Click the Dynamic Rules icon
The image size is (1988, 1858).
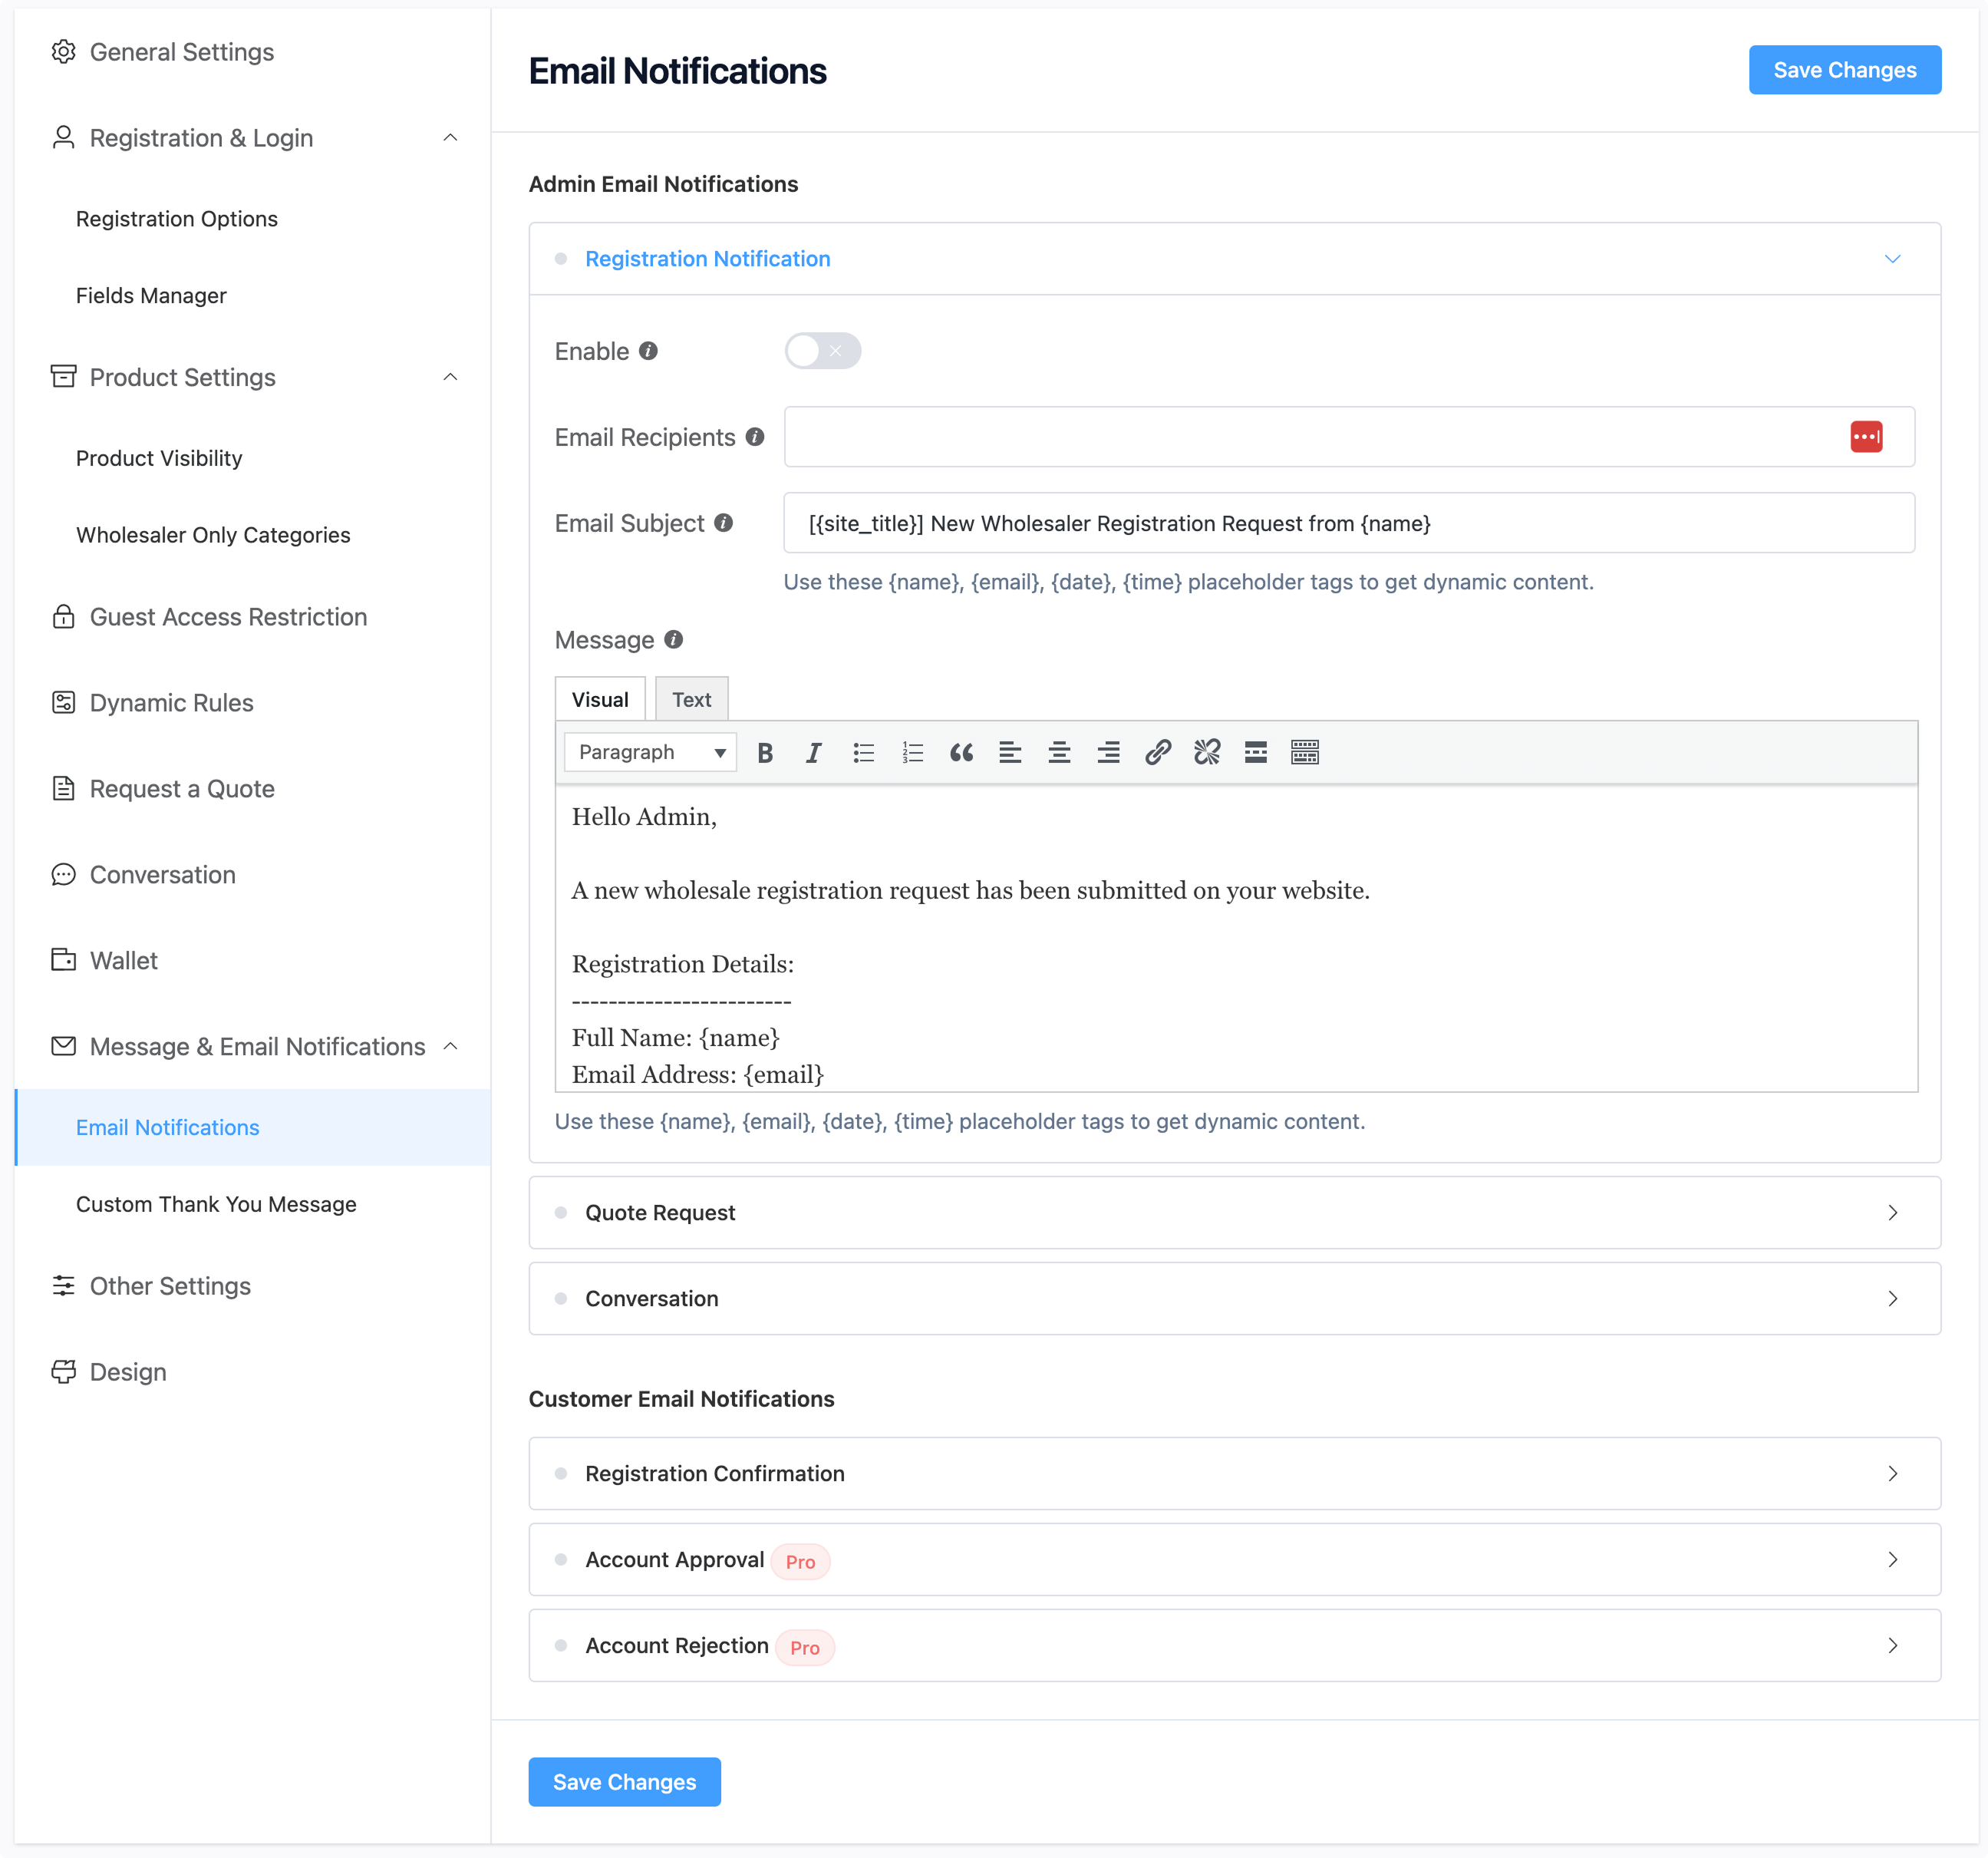click(63, 703)
